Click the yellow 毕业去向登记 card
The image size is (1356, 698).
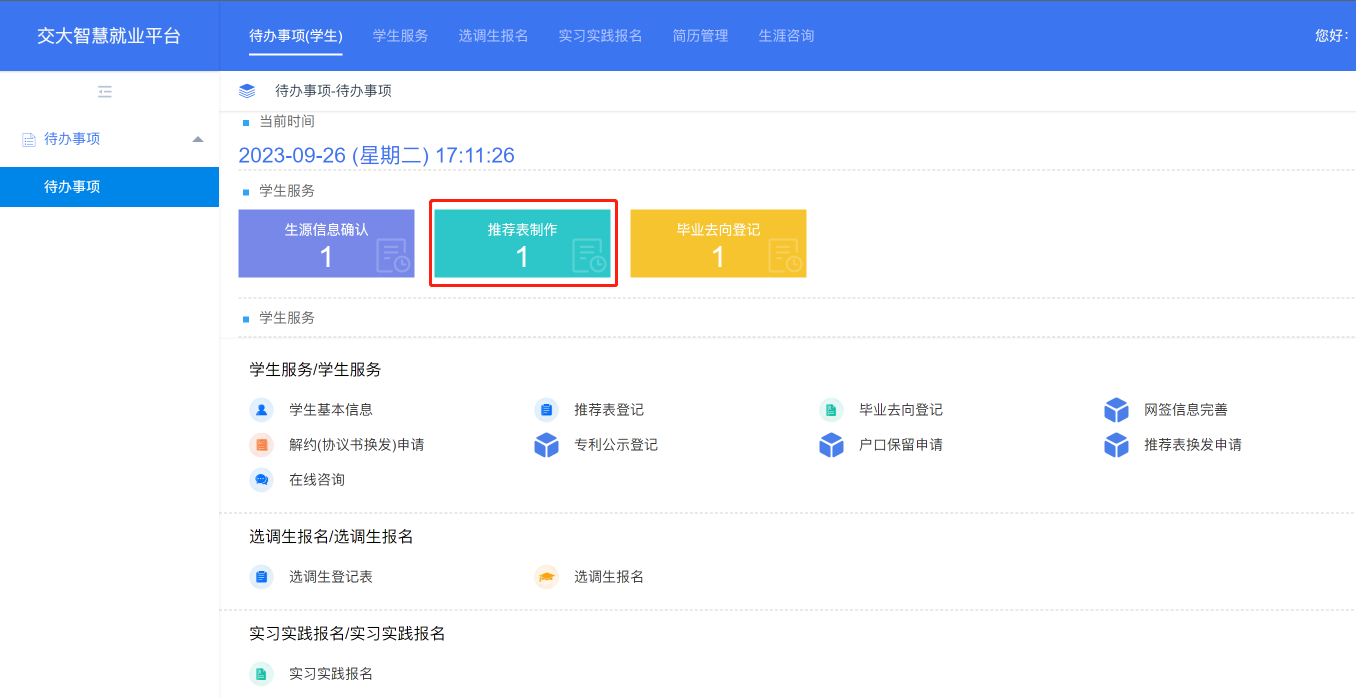tap(718, 243)
